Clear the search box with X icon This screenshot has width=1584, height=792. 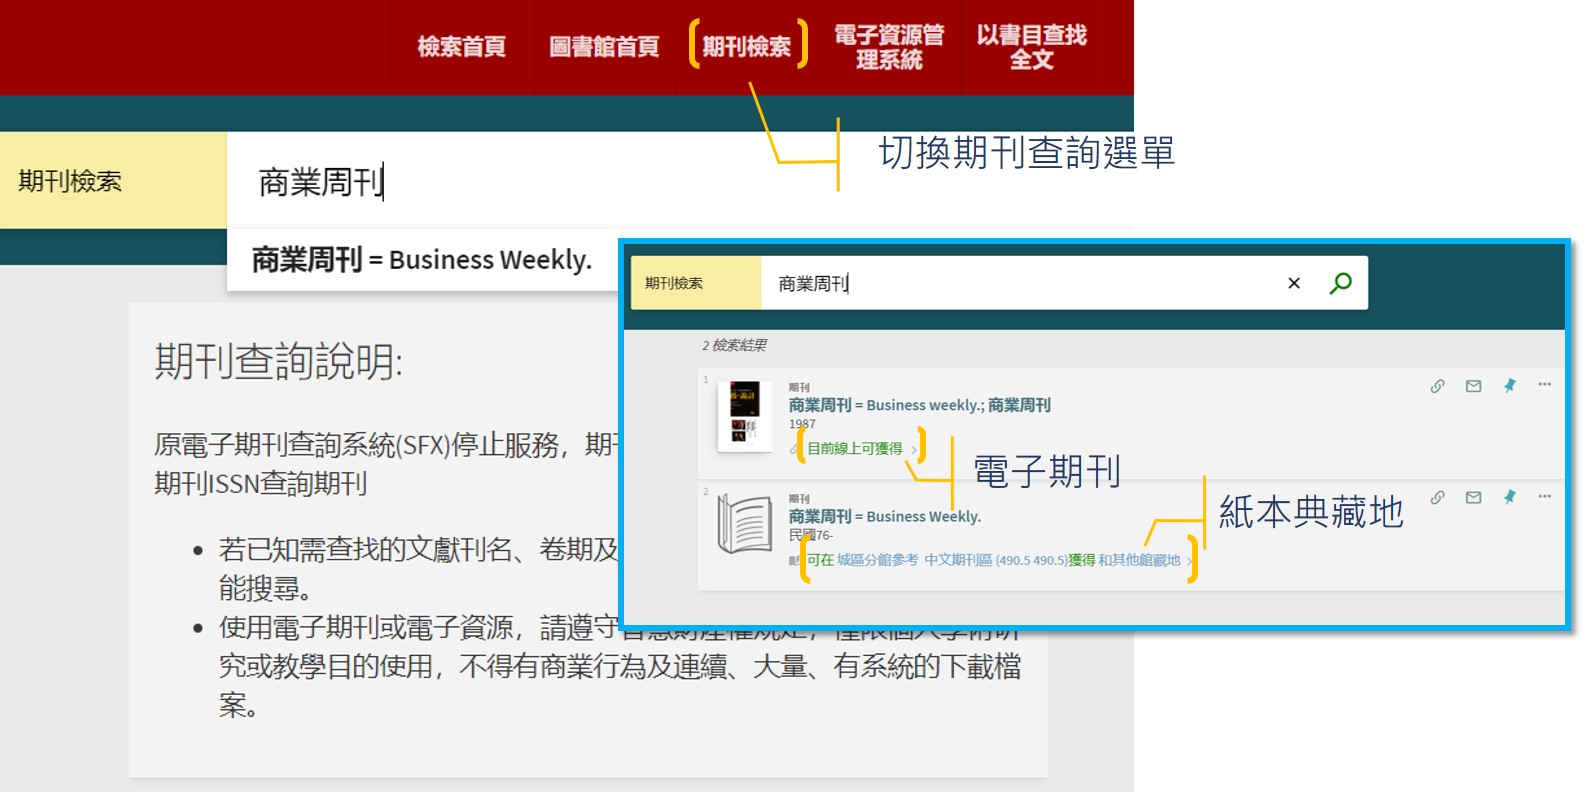click(x=1294, y=283)
